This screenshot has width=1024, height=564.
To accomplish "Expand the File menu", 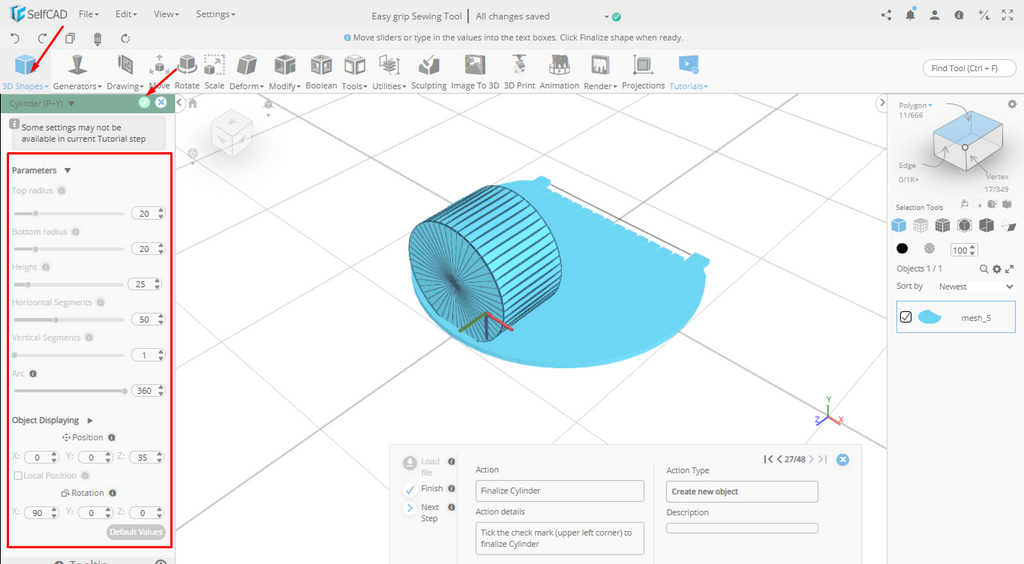I will coord(88,14).
